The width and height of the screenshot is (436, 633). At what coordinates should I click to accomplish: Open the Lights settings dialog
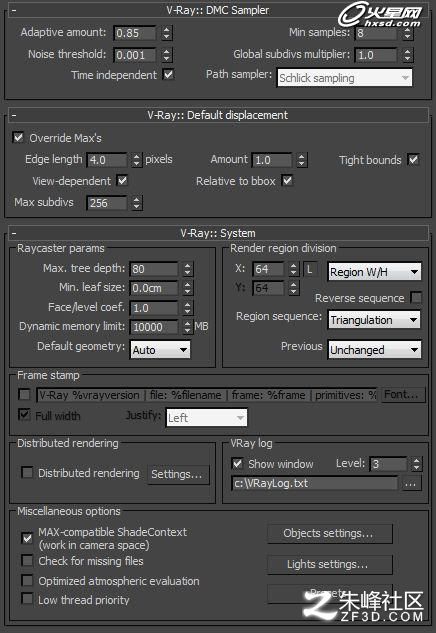330,564
